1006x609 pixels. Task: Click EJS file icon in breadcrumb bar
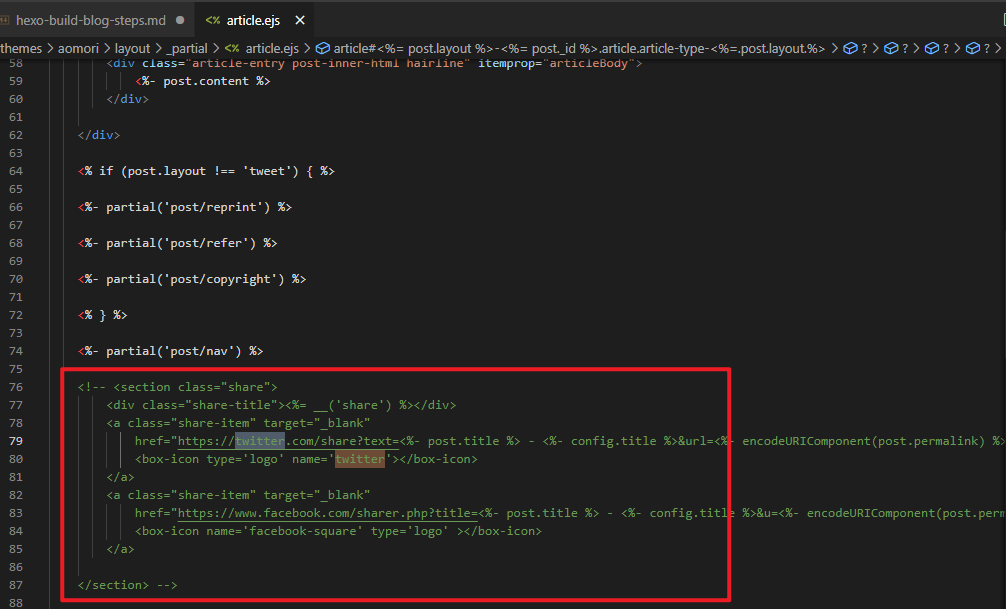click(x=231, y=48)
